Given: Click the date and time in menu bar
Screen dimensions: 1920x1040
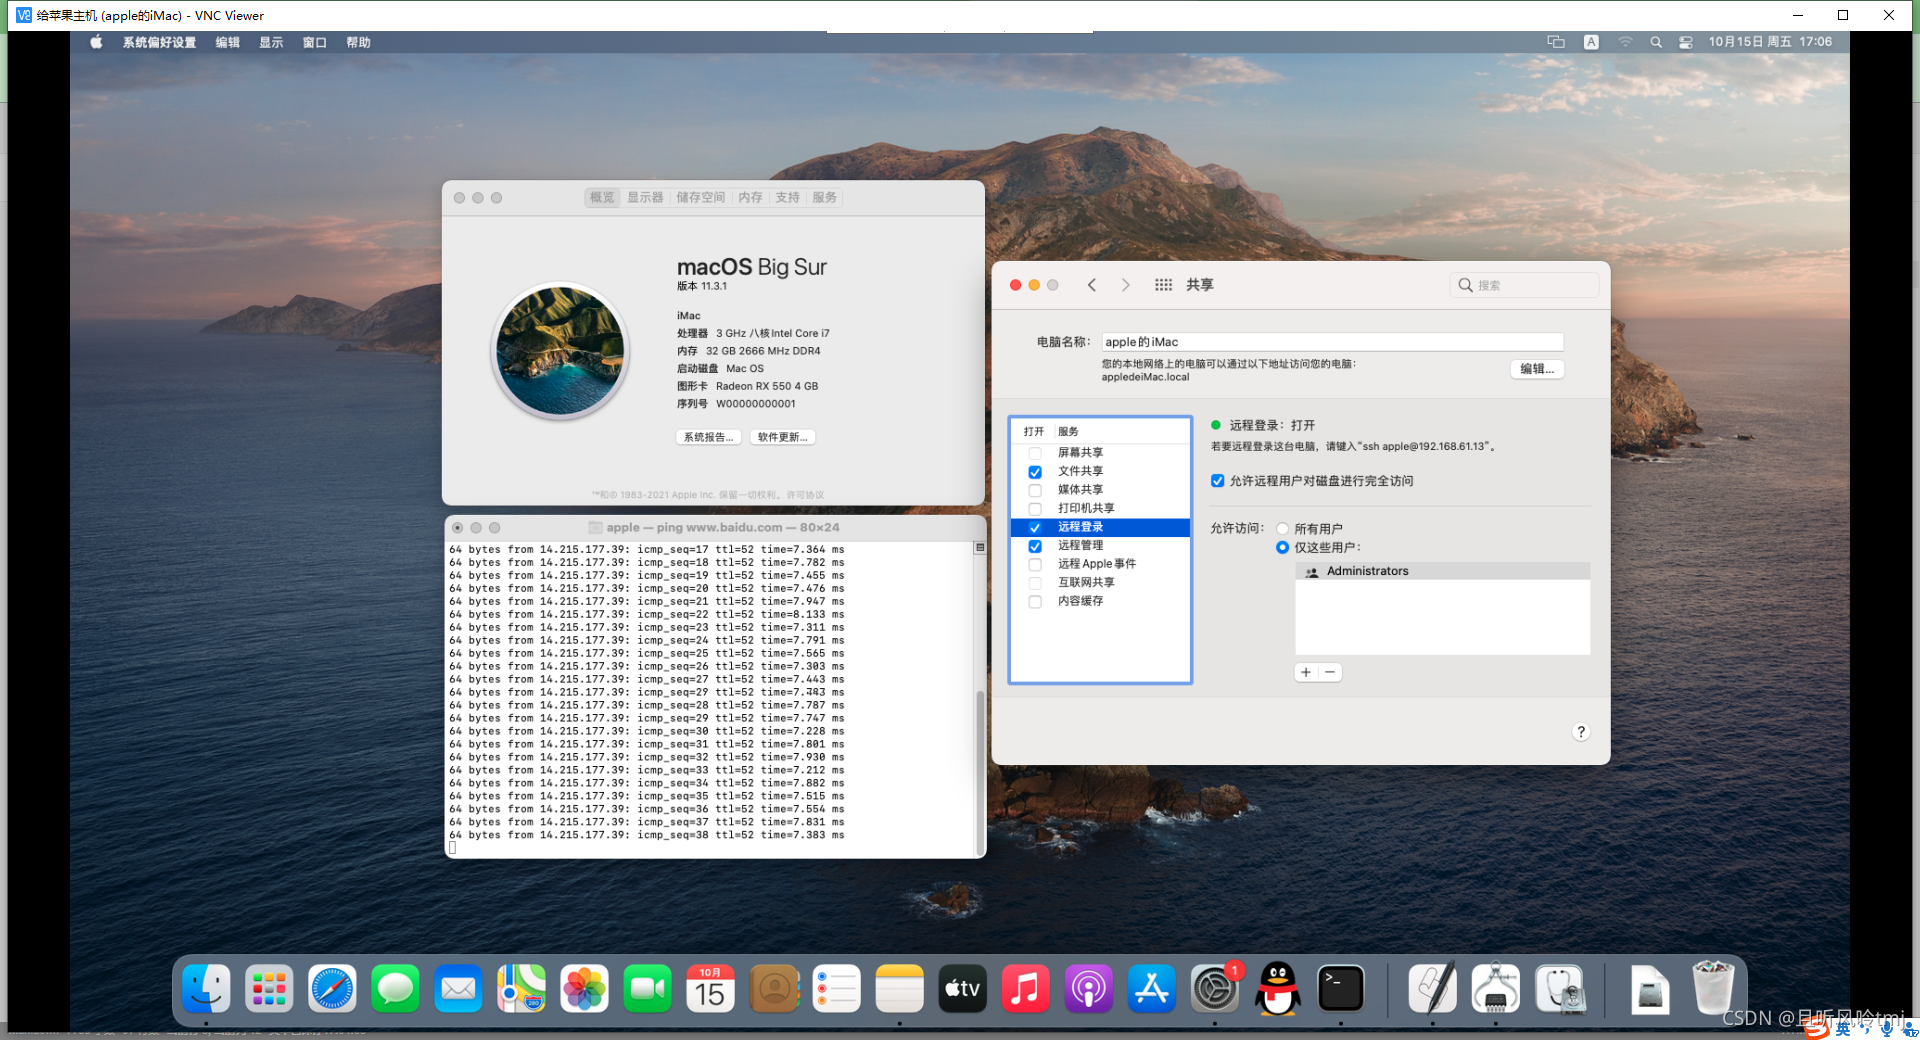Looking at the screenshot, I should (x=1770, y=42).
